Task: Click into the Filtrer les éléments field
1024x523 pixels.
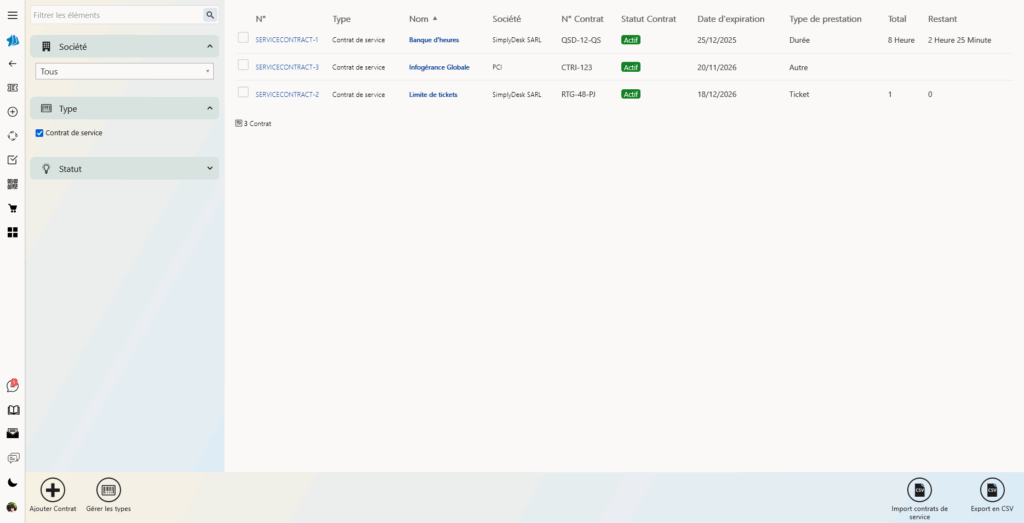Action: [115, 15]
